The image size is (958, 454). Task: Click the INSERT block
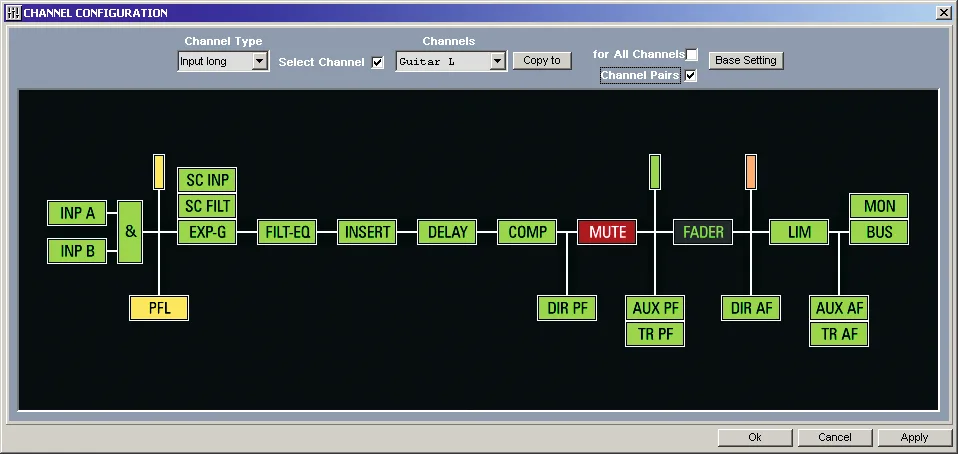pos(367,232)
